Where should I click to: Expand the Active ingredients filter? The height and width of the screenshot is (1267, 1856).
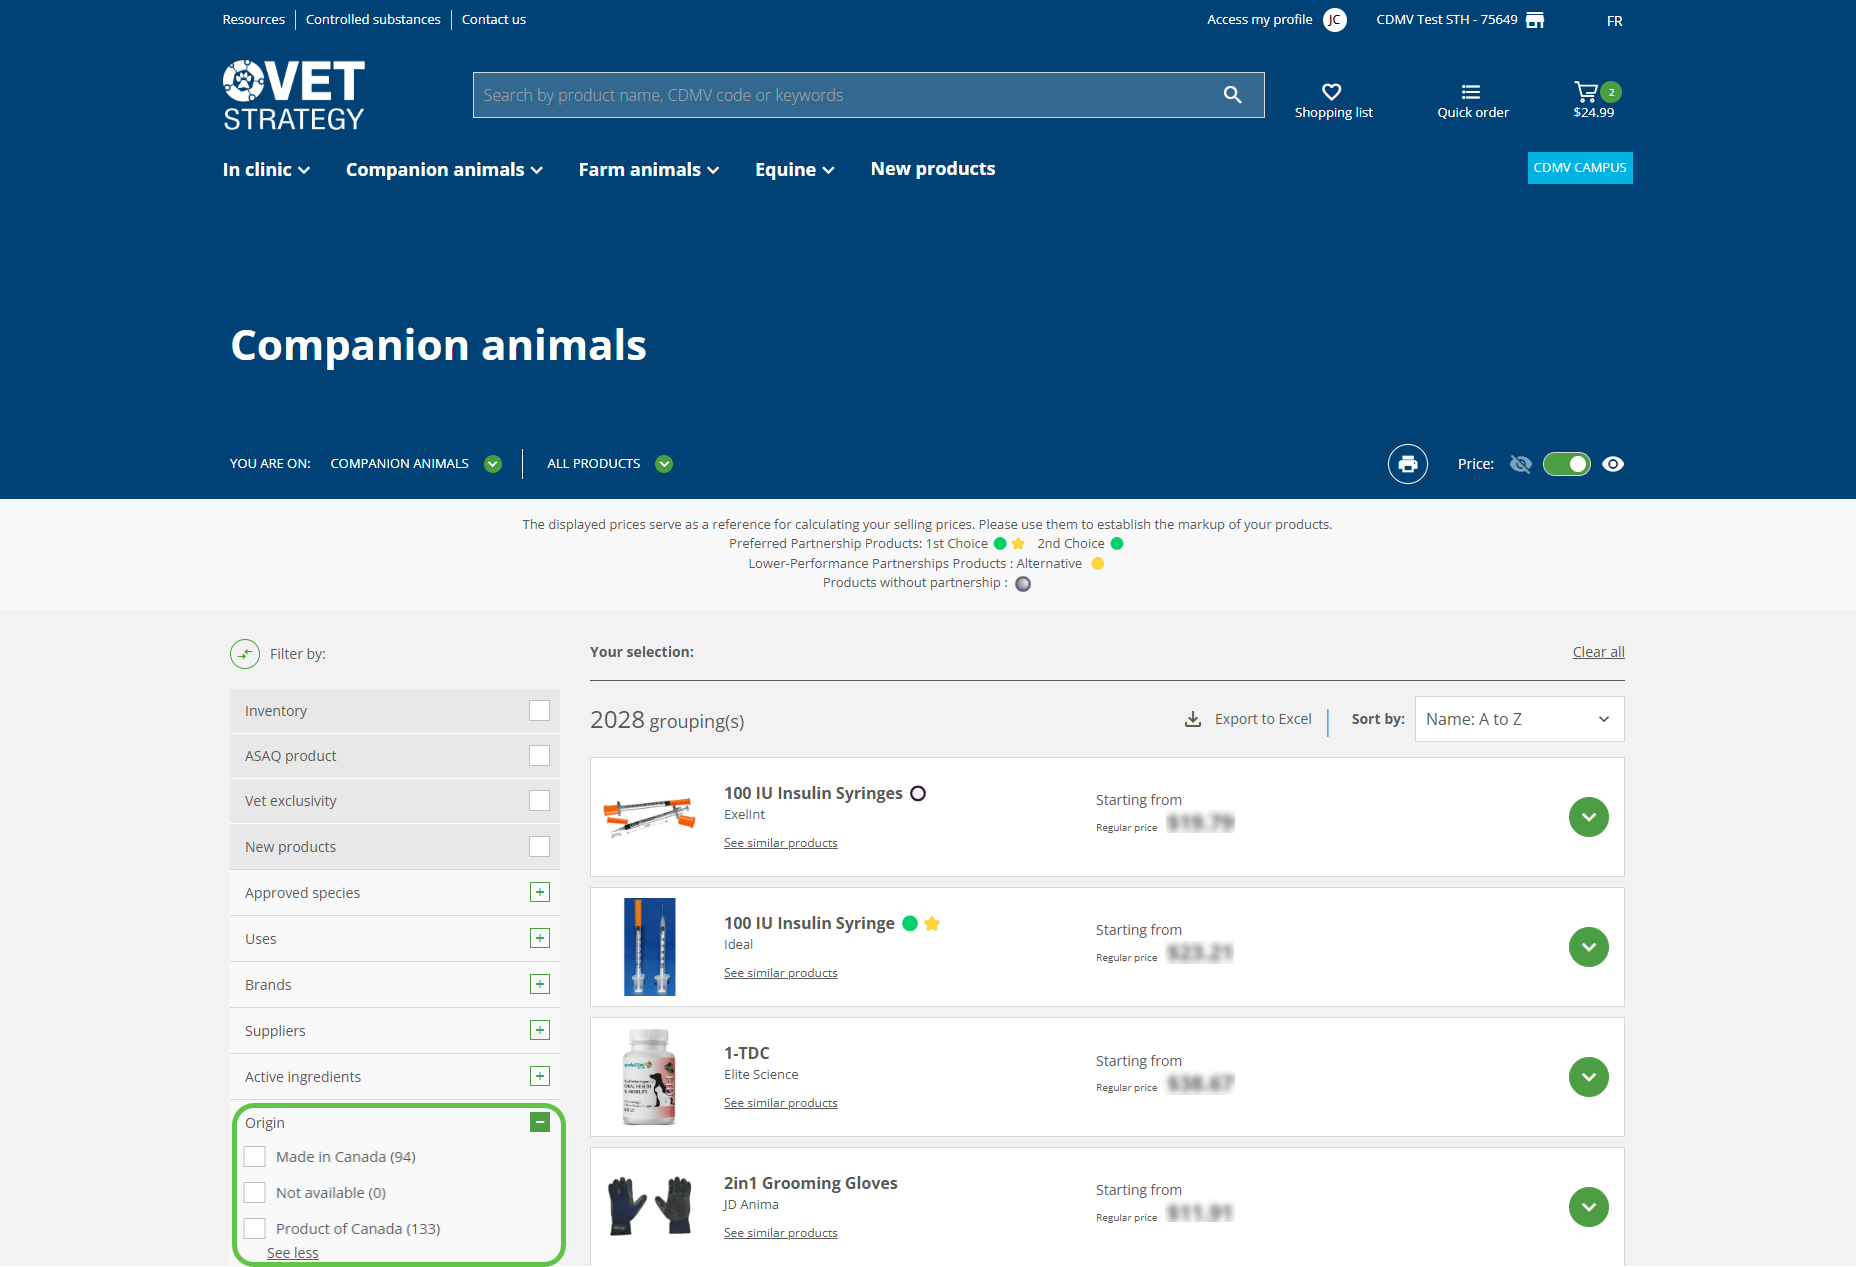pos(539,1077)
